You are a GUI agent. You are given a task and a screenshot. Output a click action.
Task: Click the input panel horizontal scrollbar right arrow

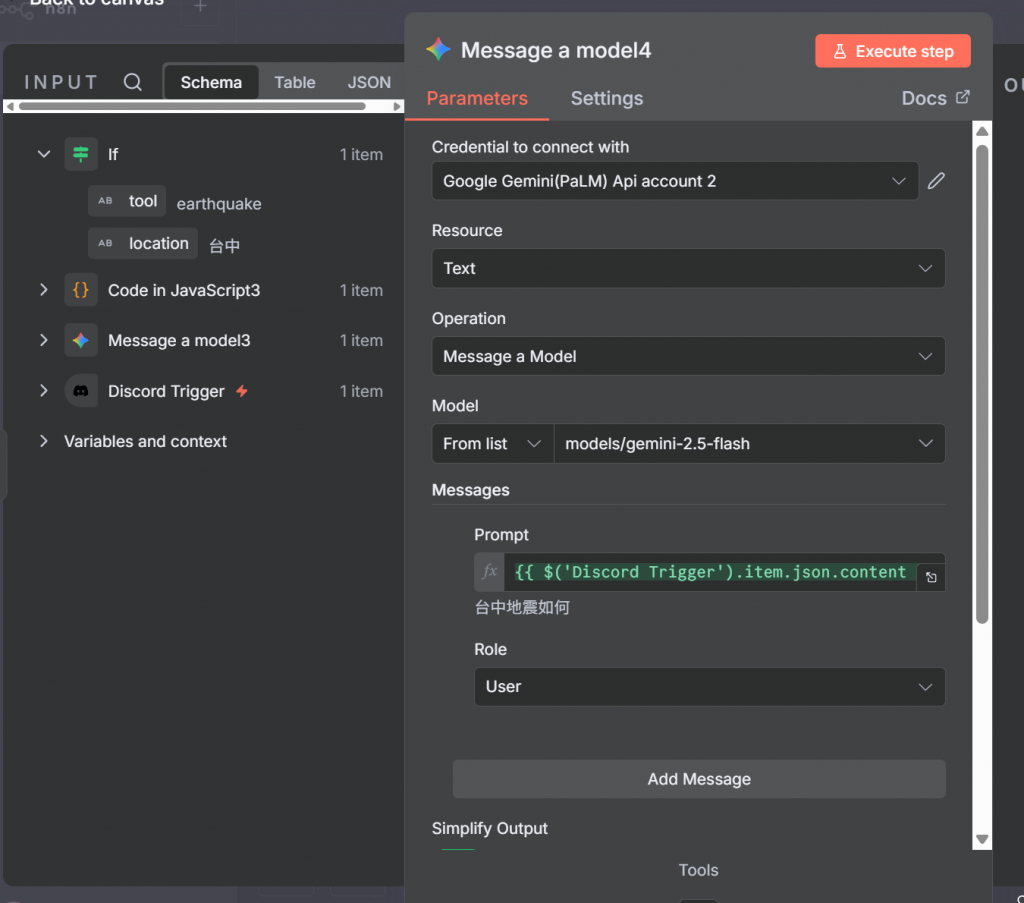click(396, 106)
